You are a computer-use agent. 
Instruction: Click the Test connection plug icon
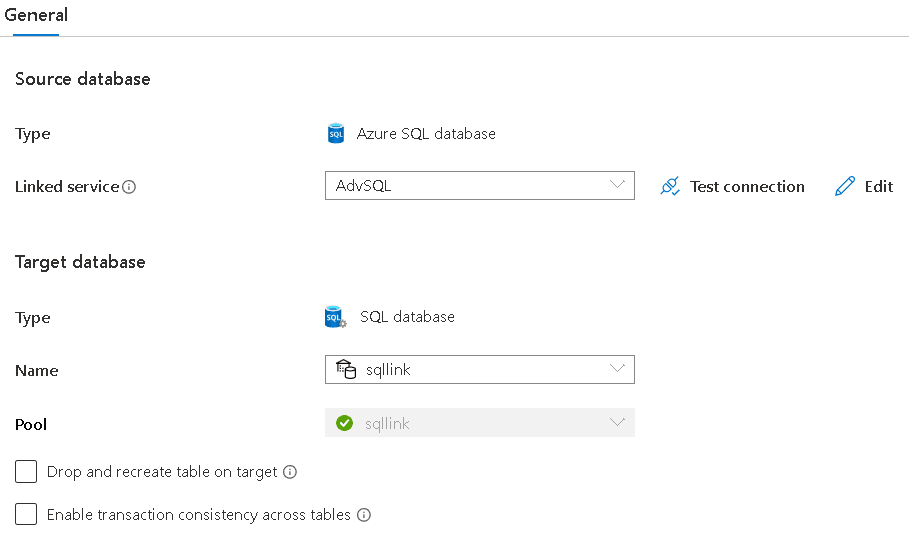pyautogui.click(x=670, y=186)
